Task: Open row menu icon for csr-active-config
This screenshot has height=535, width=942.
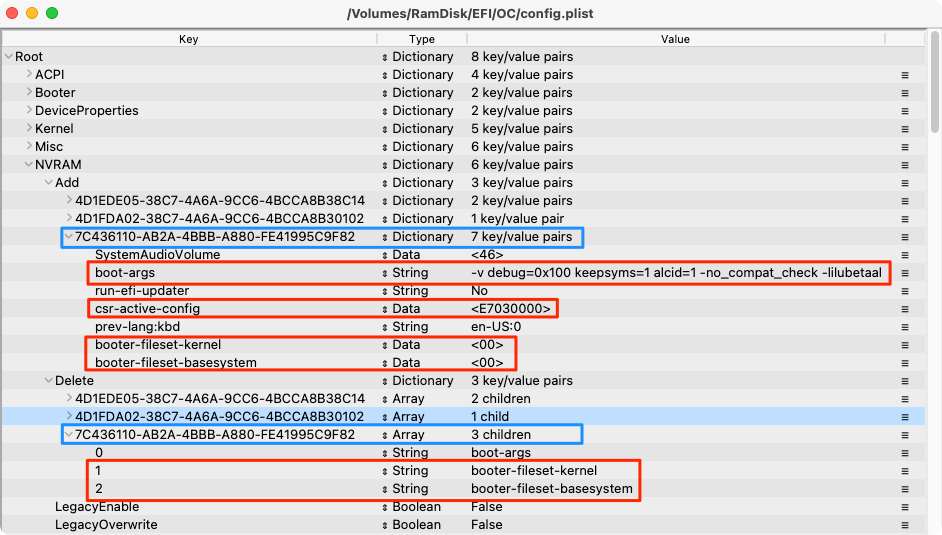Action: [905, 309]
